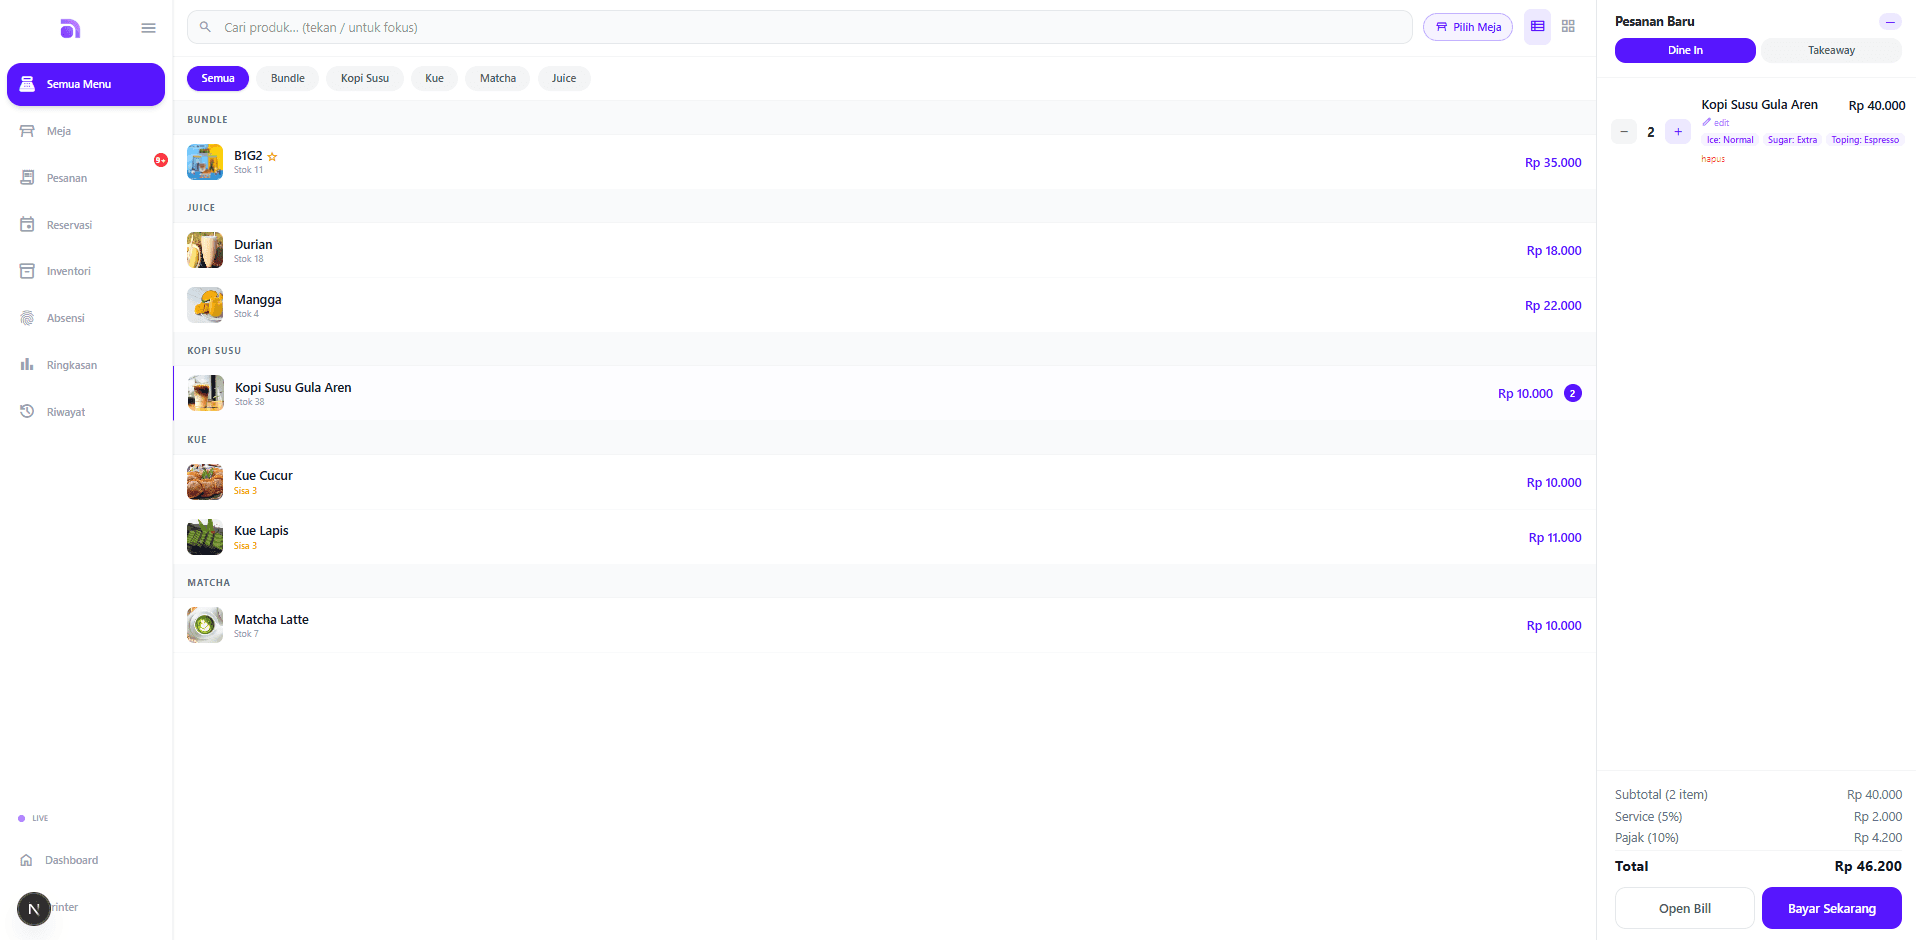
Task: Open the Meja sidebar item
Action: [86, 131]
